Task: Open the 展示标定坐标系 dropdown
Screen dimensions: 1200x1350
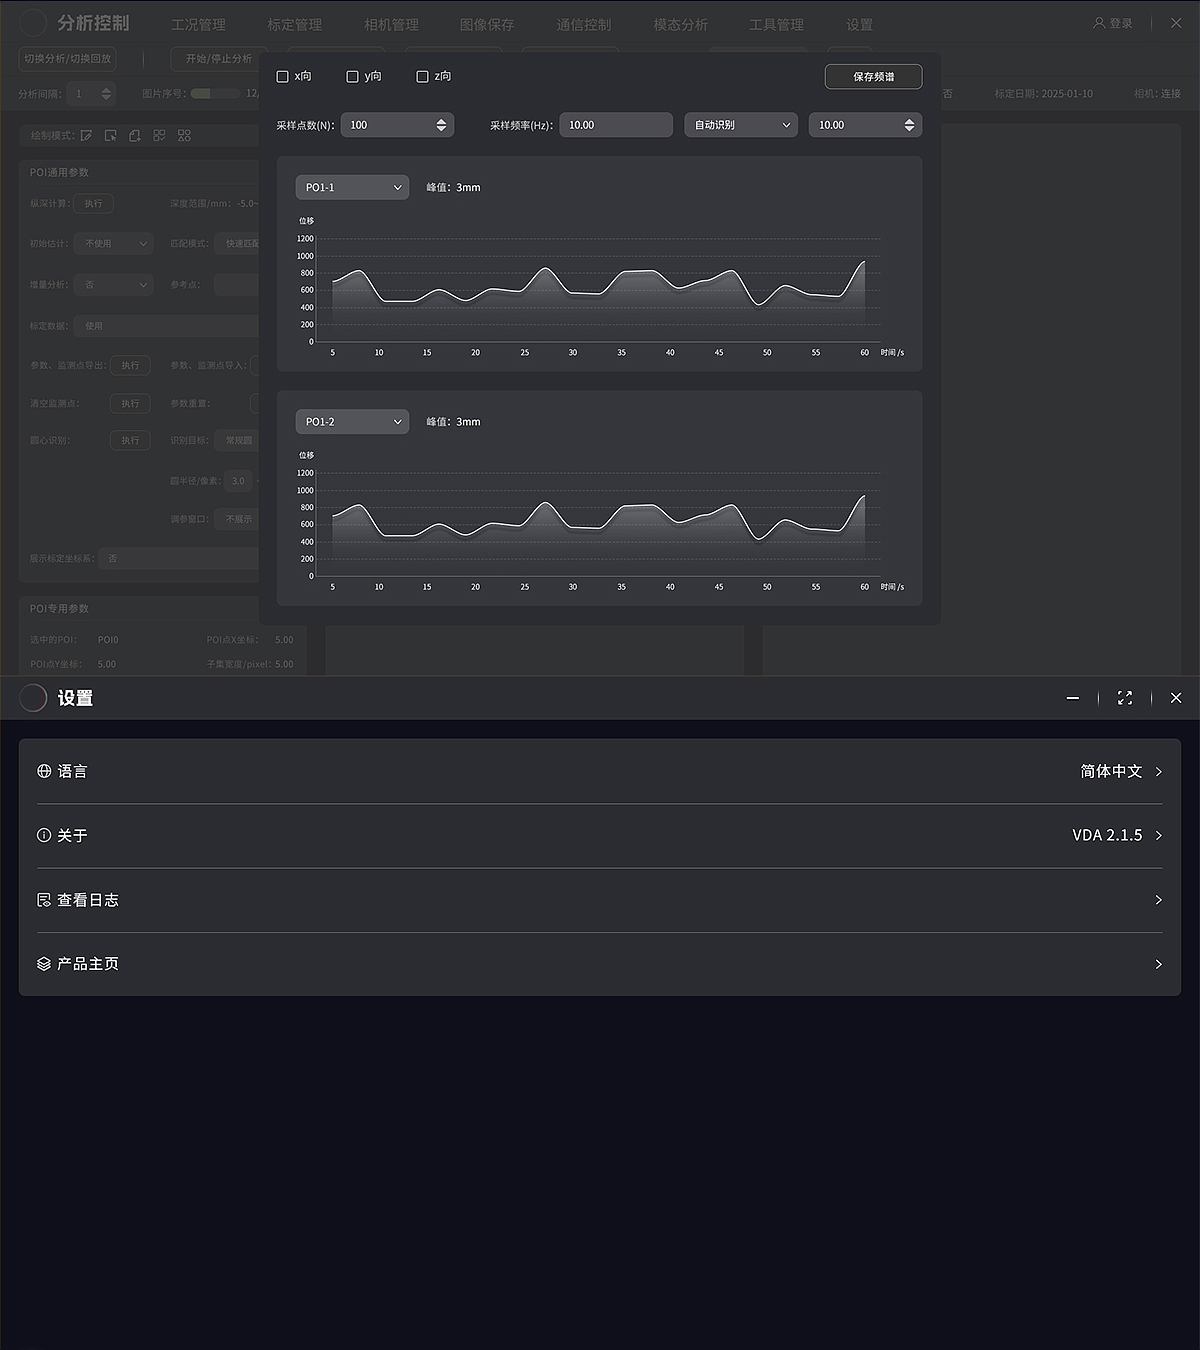Action: [x=179, y=558]
